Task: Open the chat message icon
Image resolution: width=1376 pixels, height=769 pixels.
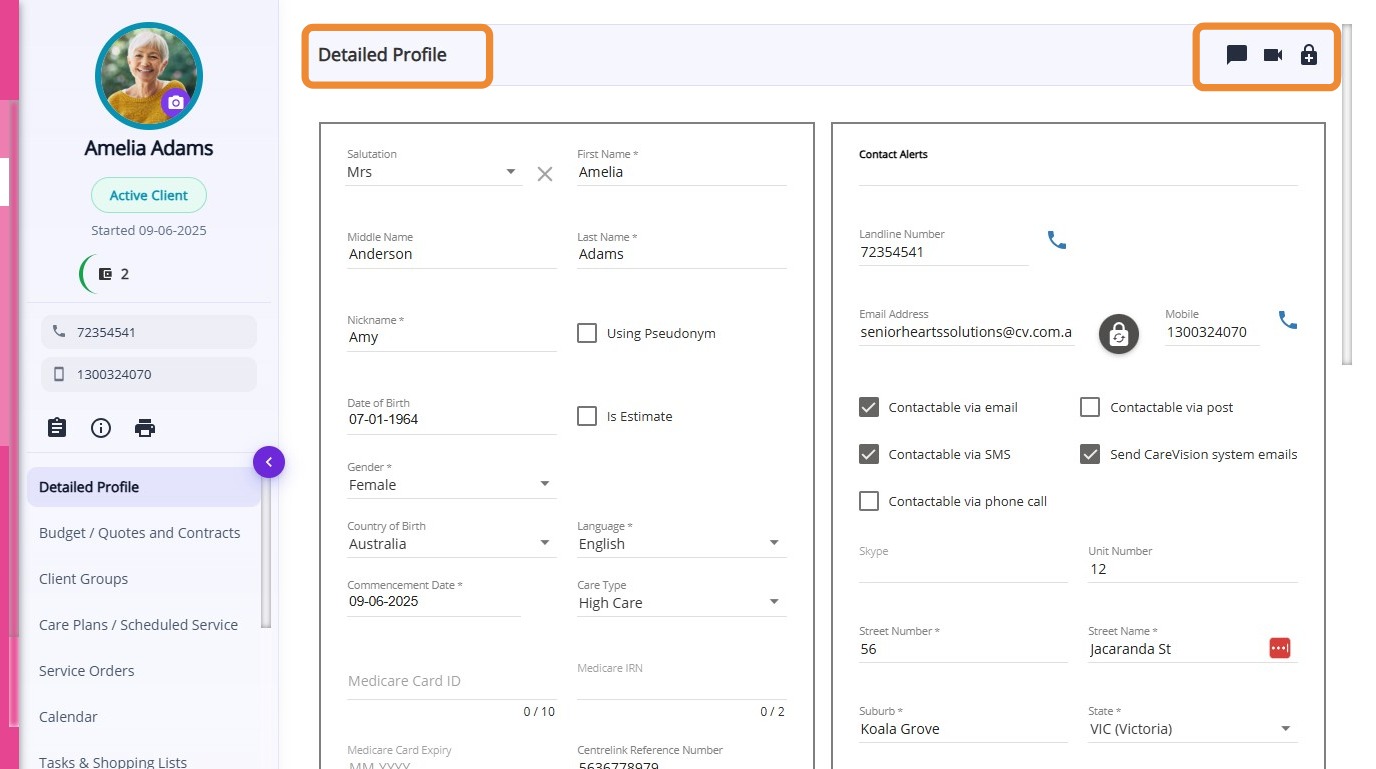Action: pos(1237,55)
